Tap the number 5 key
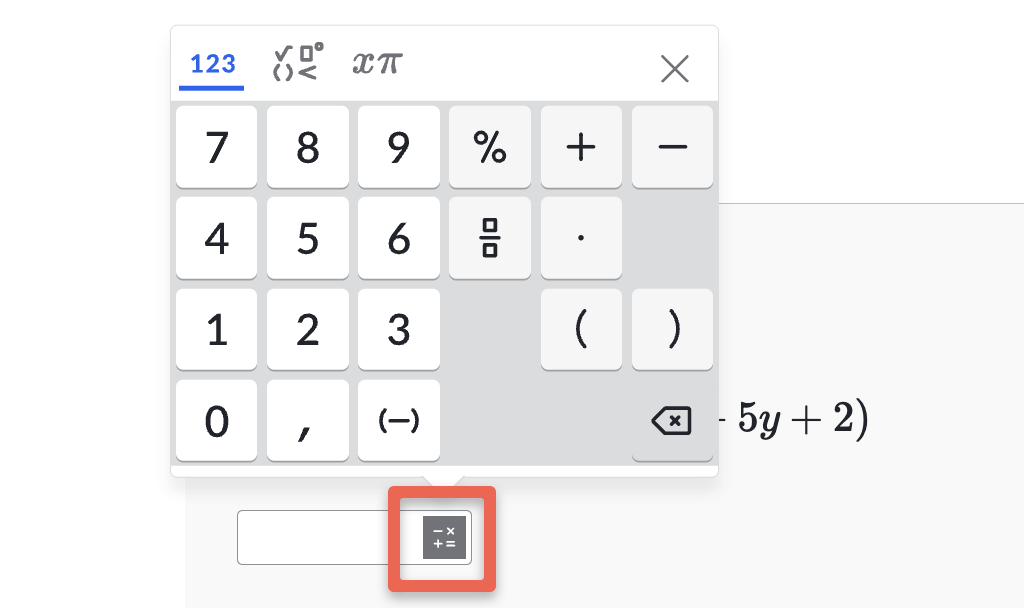The height and width of the screenshot is (608, 1024). [x=308, y=238]
